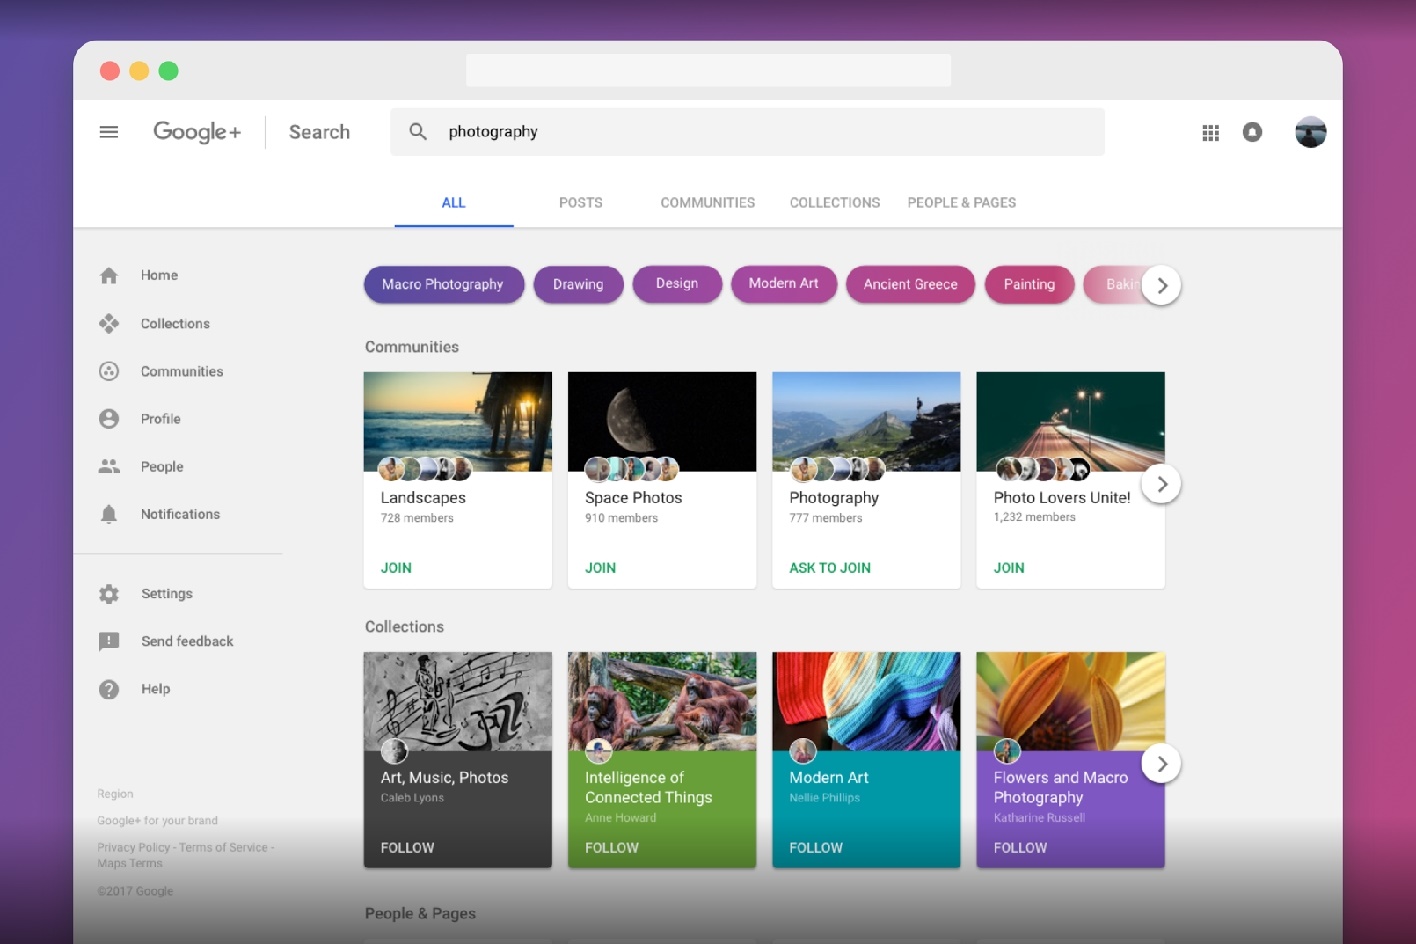Filter results by Macro Photography chip

coord(443,284)
